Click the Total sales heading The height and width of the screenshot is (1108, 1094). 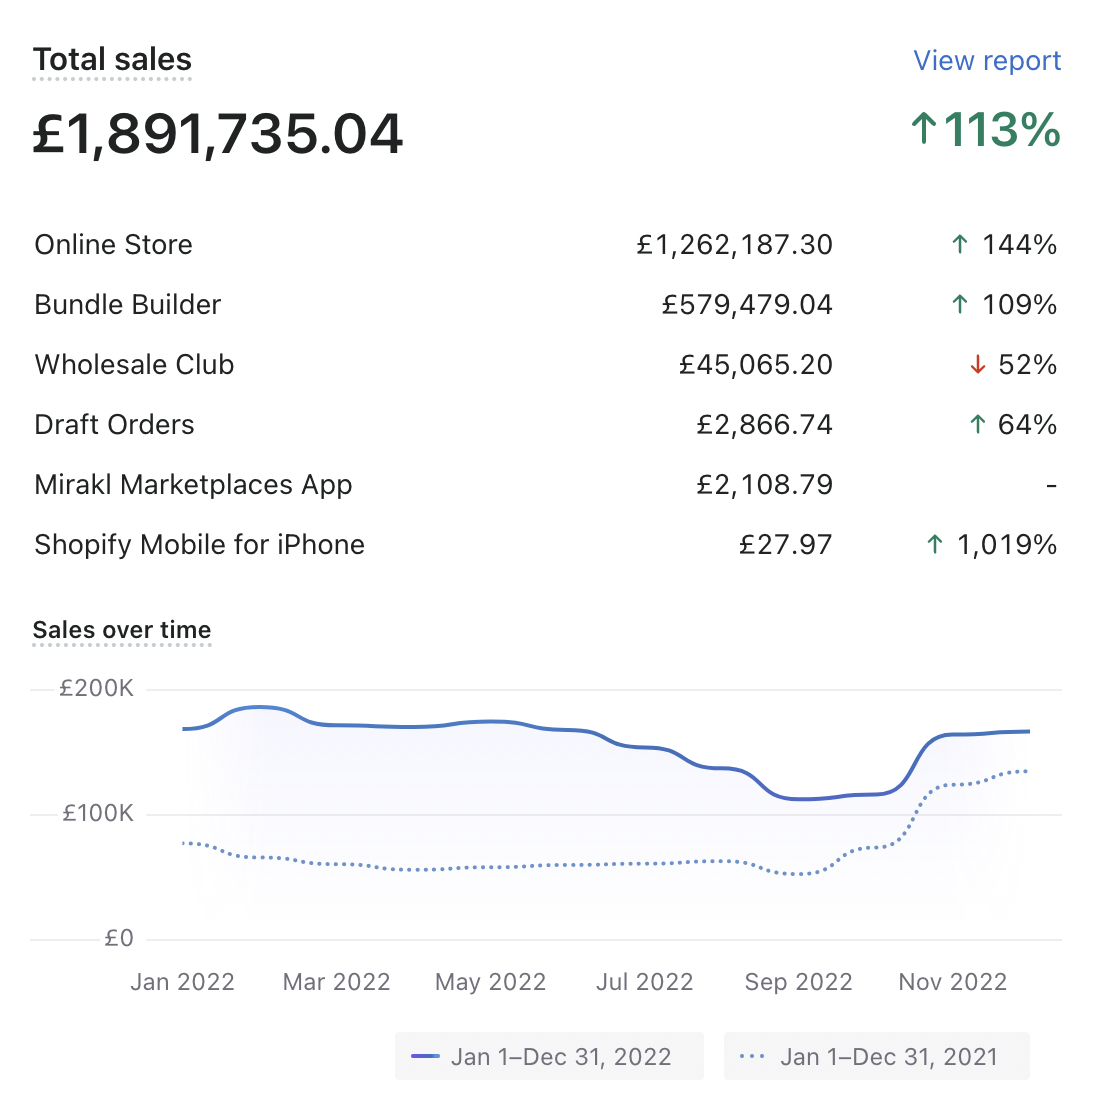click(x=112, y=60)
